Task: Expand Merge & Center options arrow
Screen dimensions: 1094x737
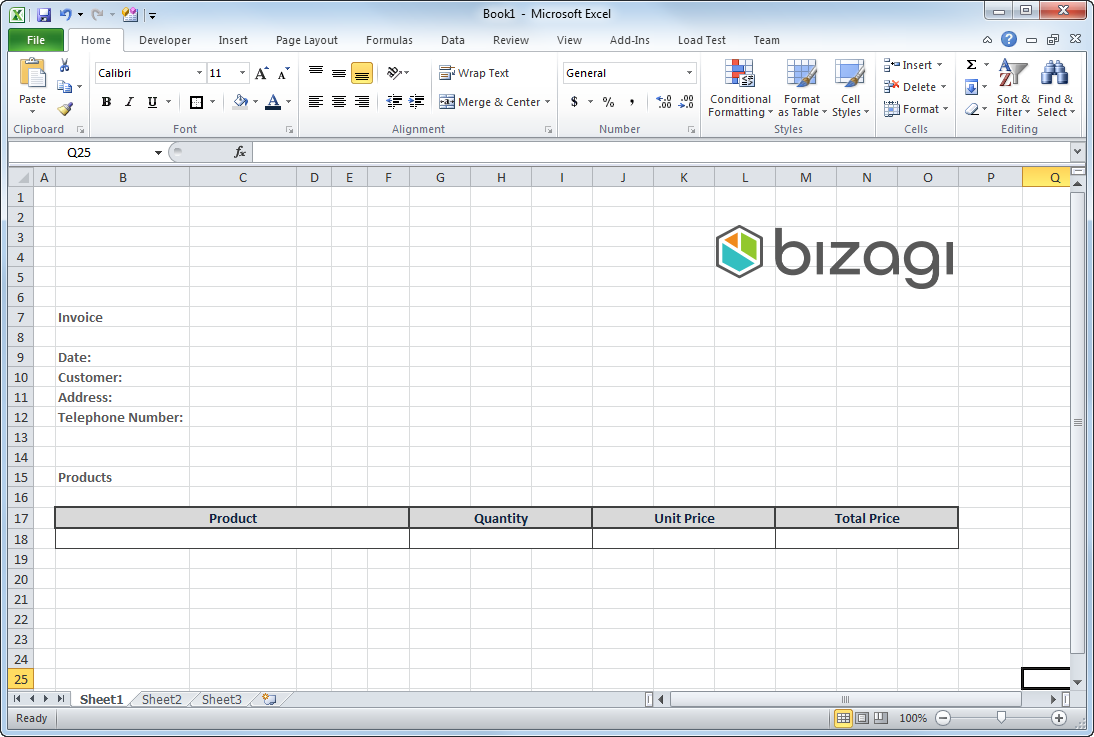Action: point(548,102)
